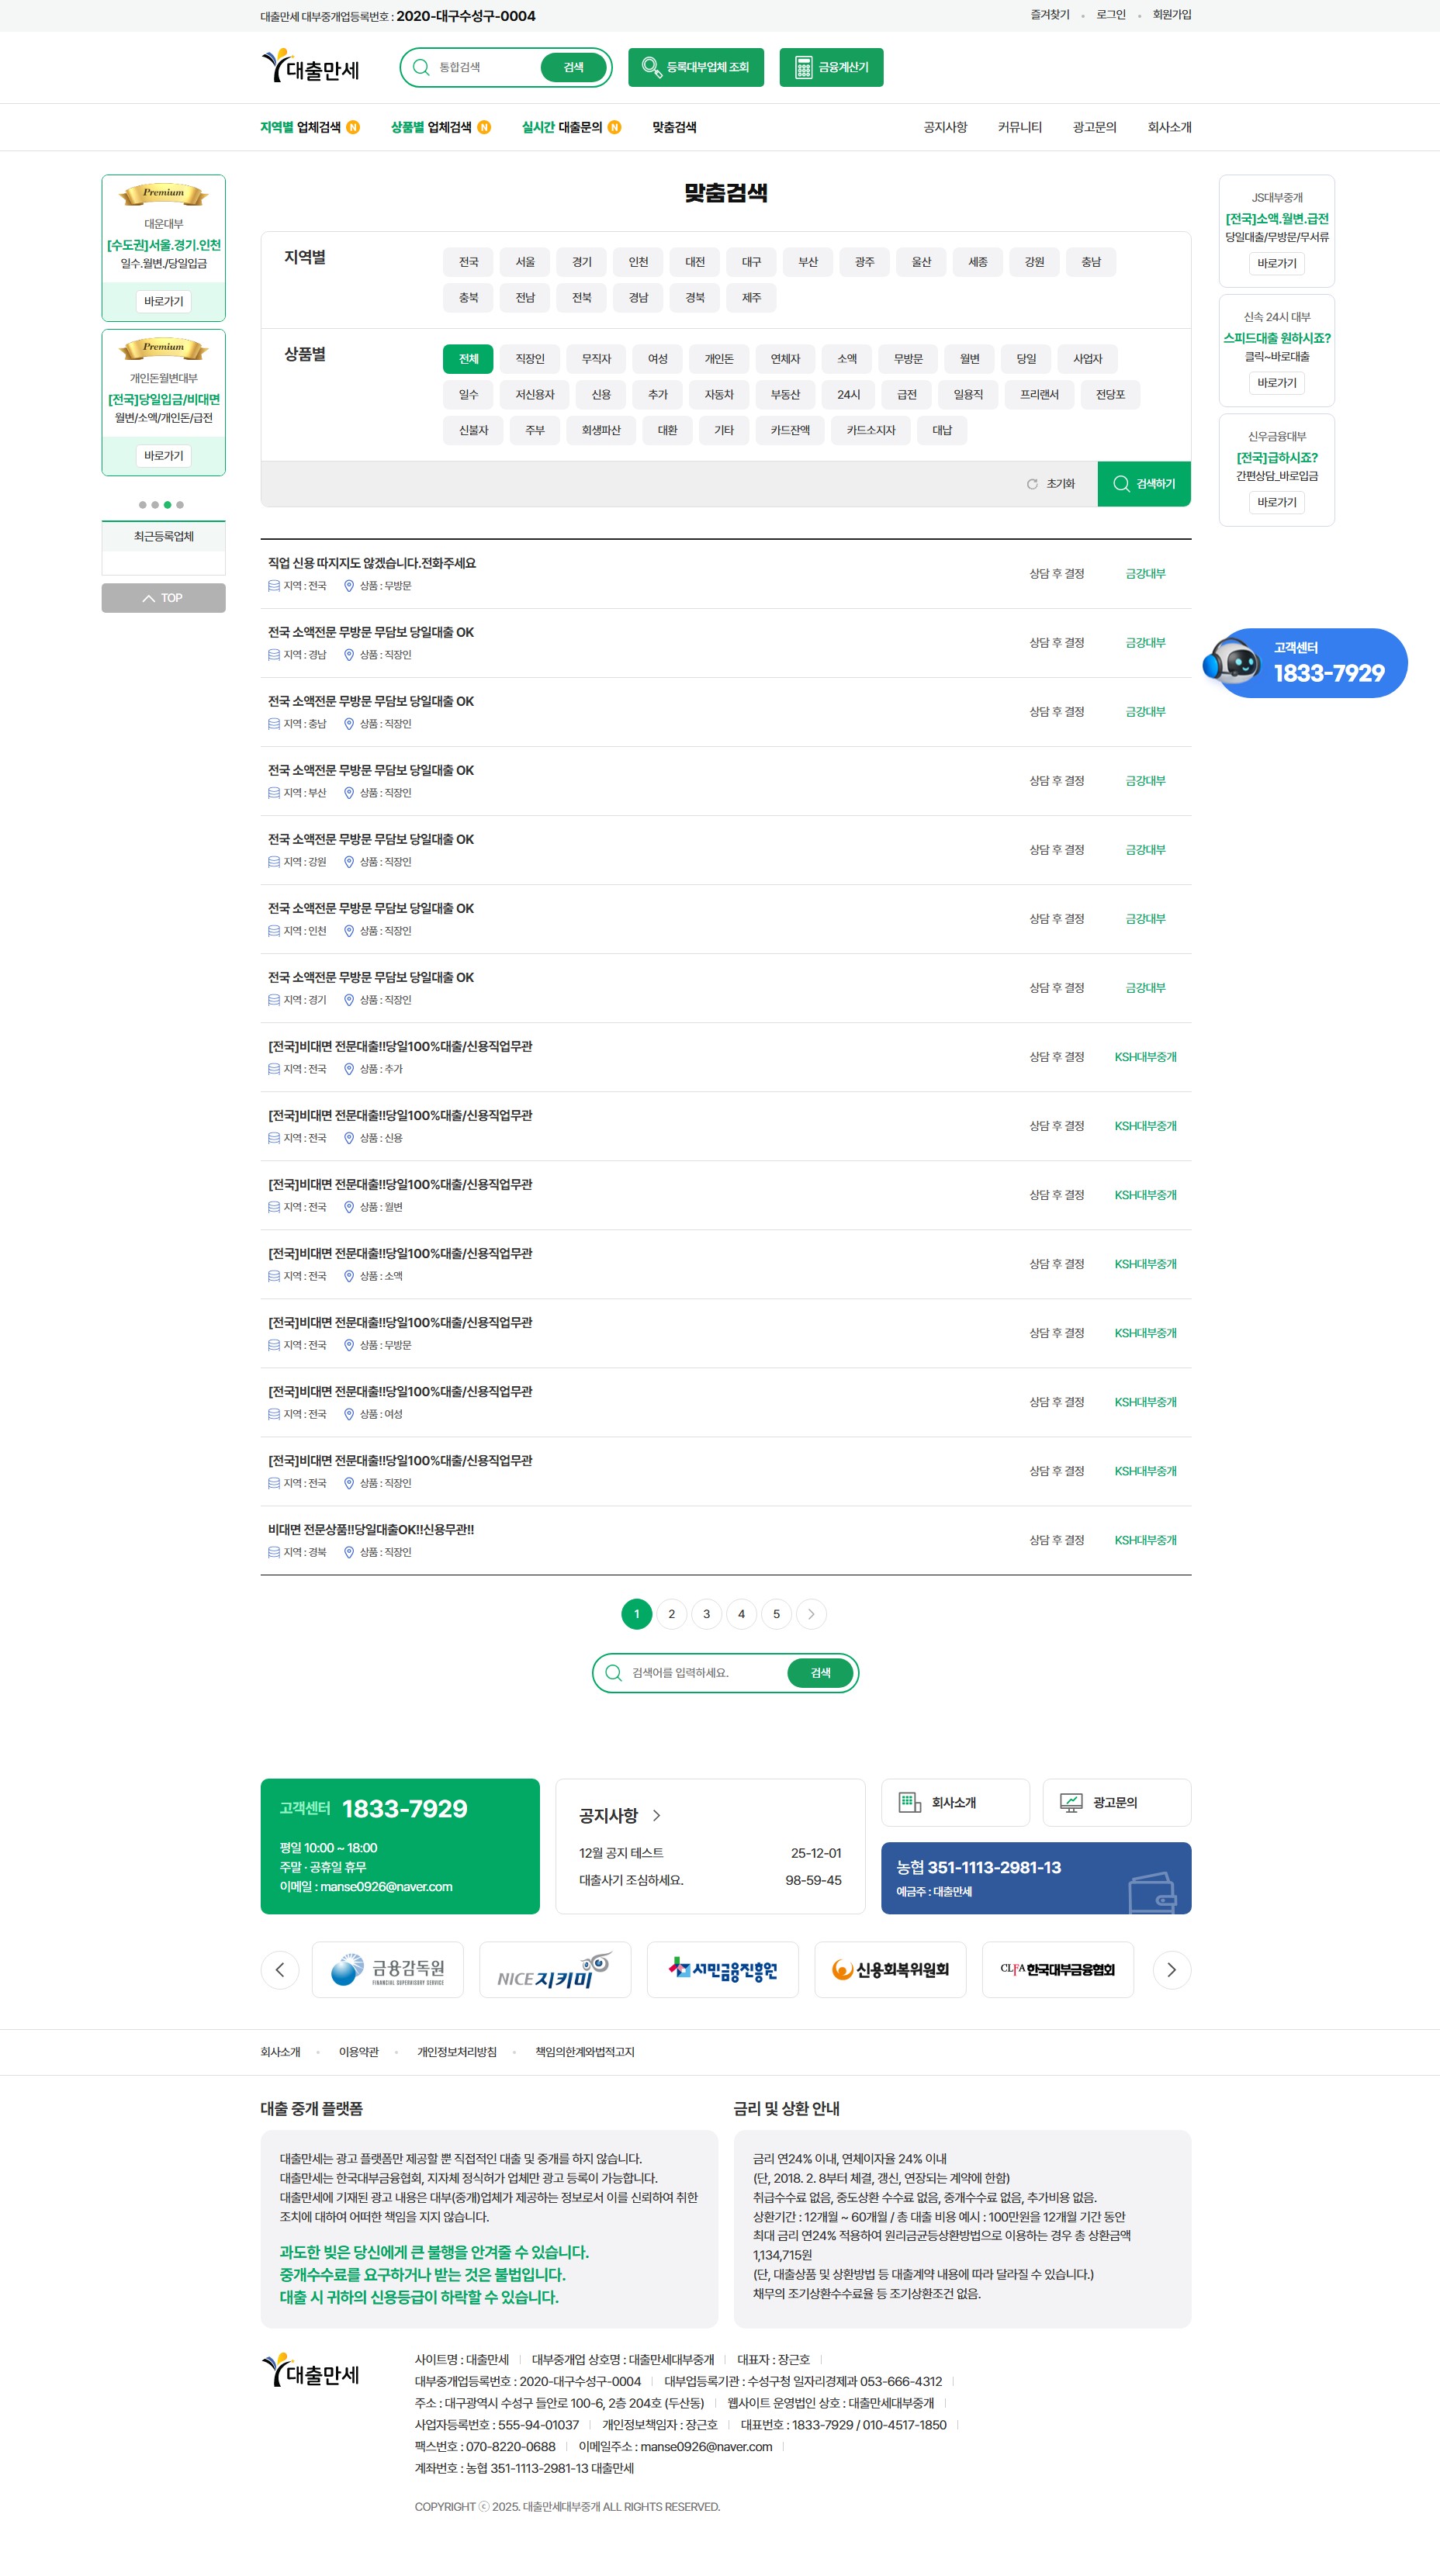Click the building icon in 회사소개 box
The width and height of the screenshot is (1440, 2576).
coord(908,1802)
